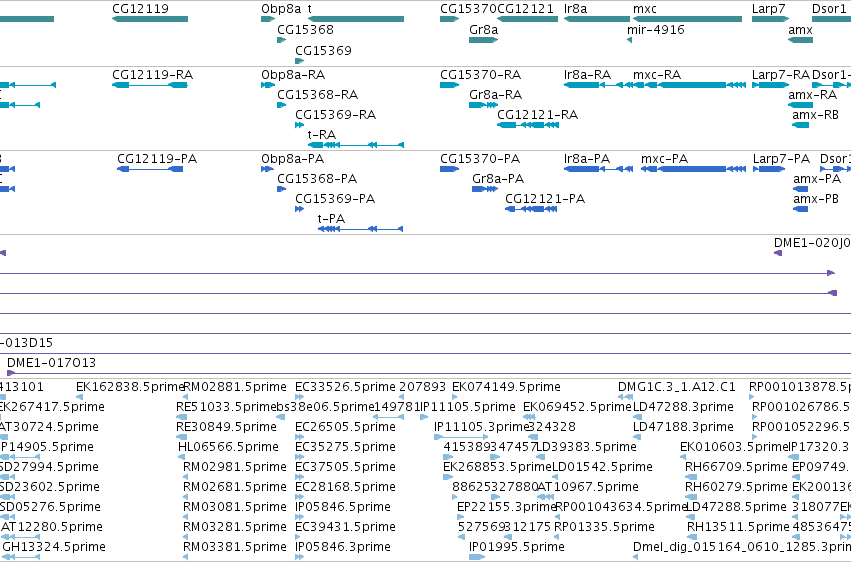Select the IP01995.5prime EST label
Viewport: 851px width, 562px height.
pyautogui.click(x=517, y=547)
